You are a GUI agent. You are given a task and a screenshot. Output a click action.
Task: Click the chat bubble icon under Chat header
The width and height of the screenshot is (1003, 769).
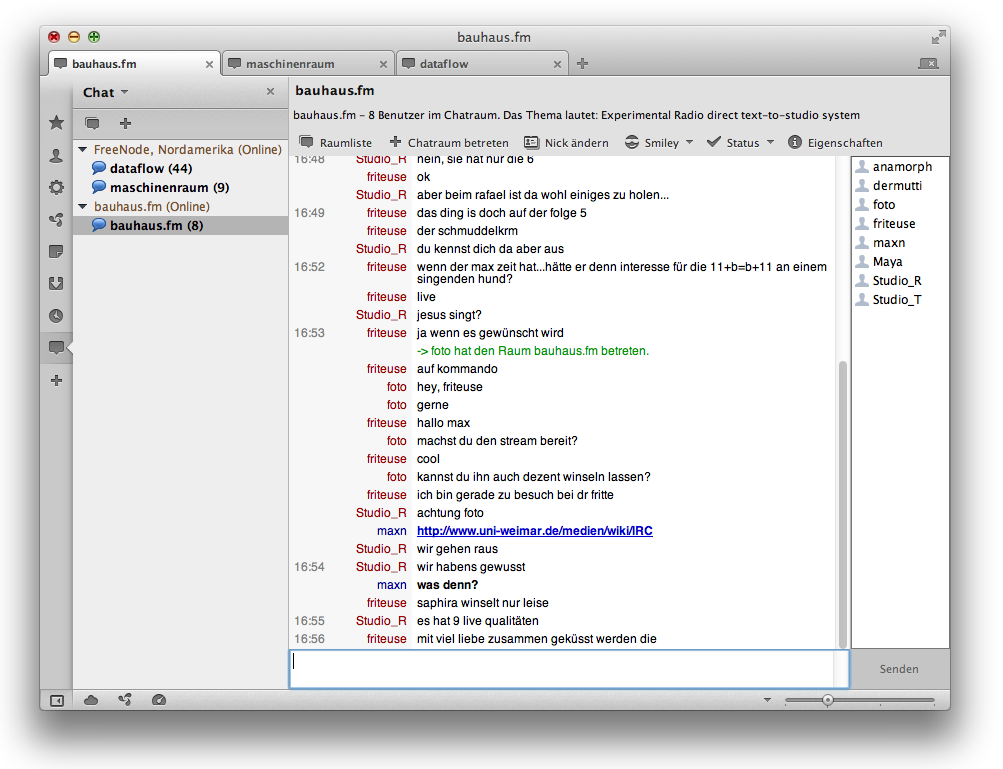[92, 123]
